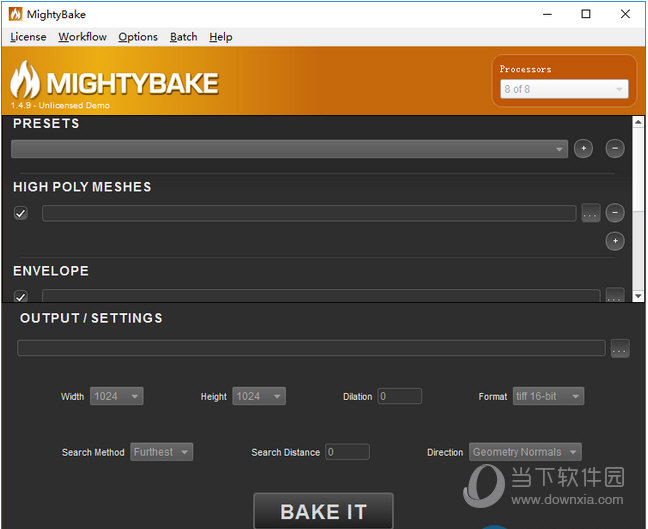Click the high poly mesh path field
648x529 pixels.
click(x=309, y=213)
